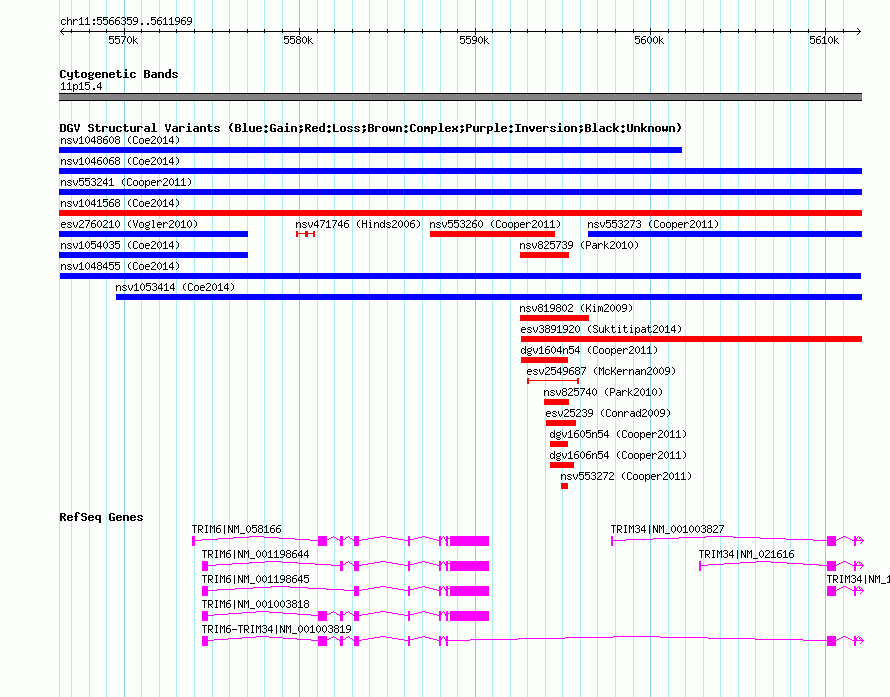Open nsv1048455 (Coe2014) label
The image size is (890, 697).
120,266
